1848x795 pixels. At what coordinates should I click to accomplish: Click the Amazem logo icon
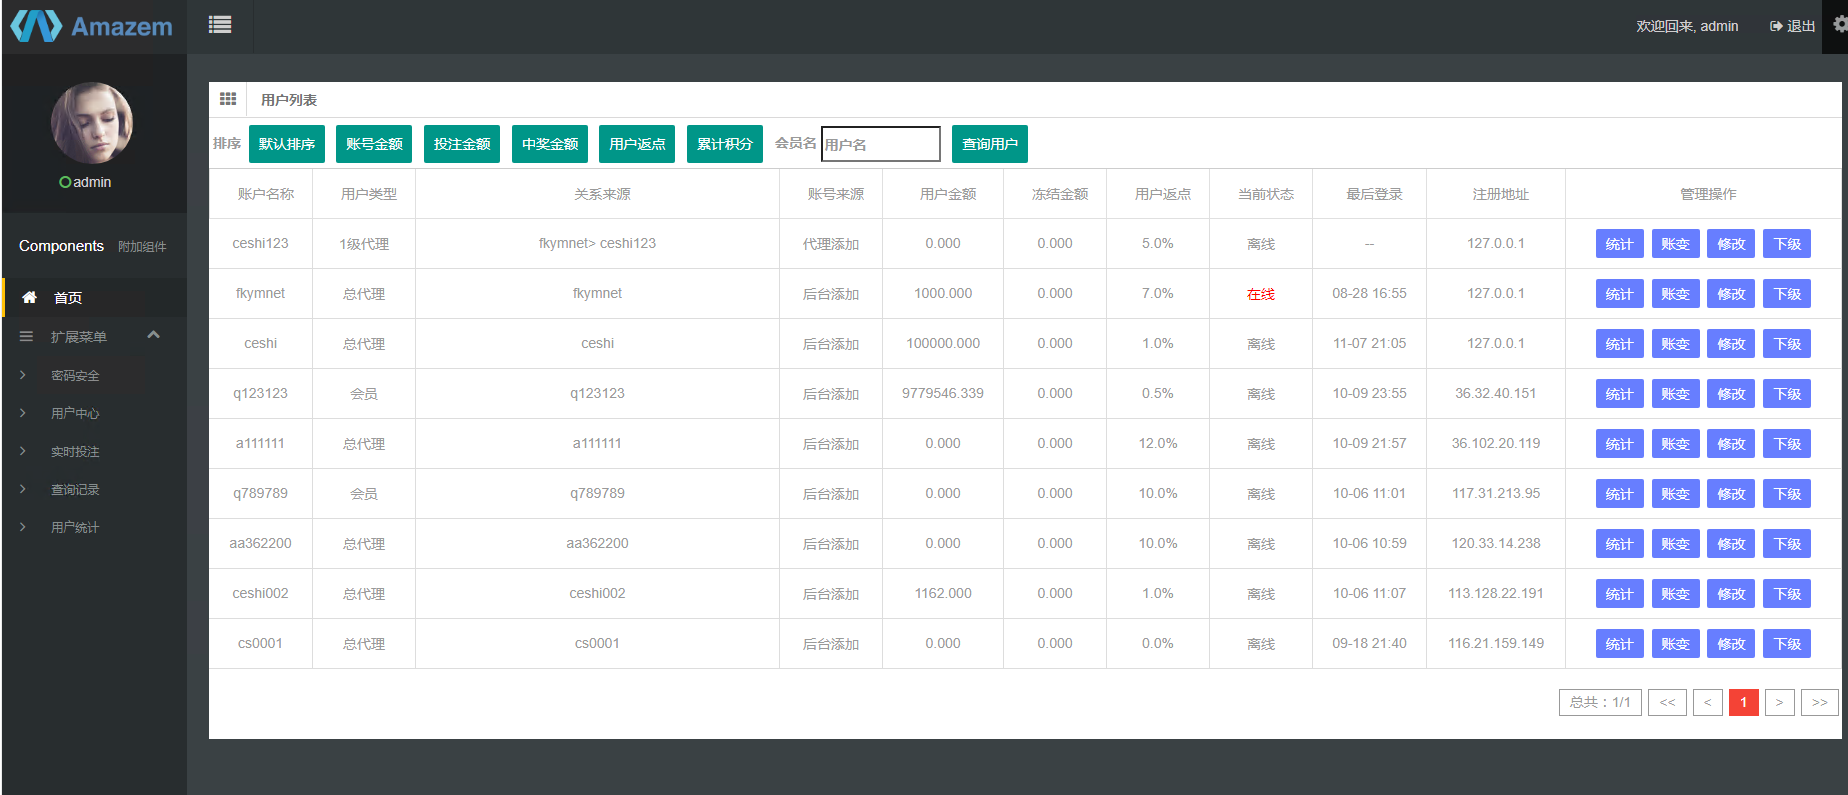pos(36,26)
